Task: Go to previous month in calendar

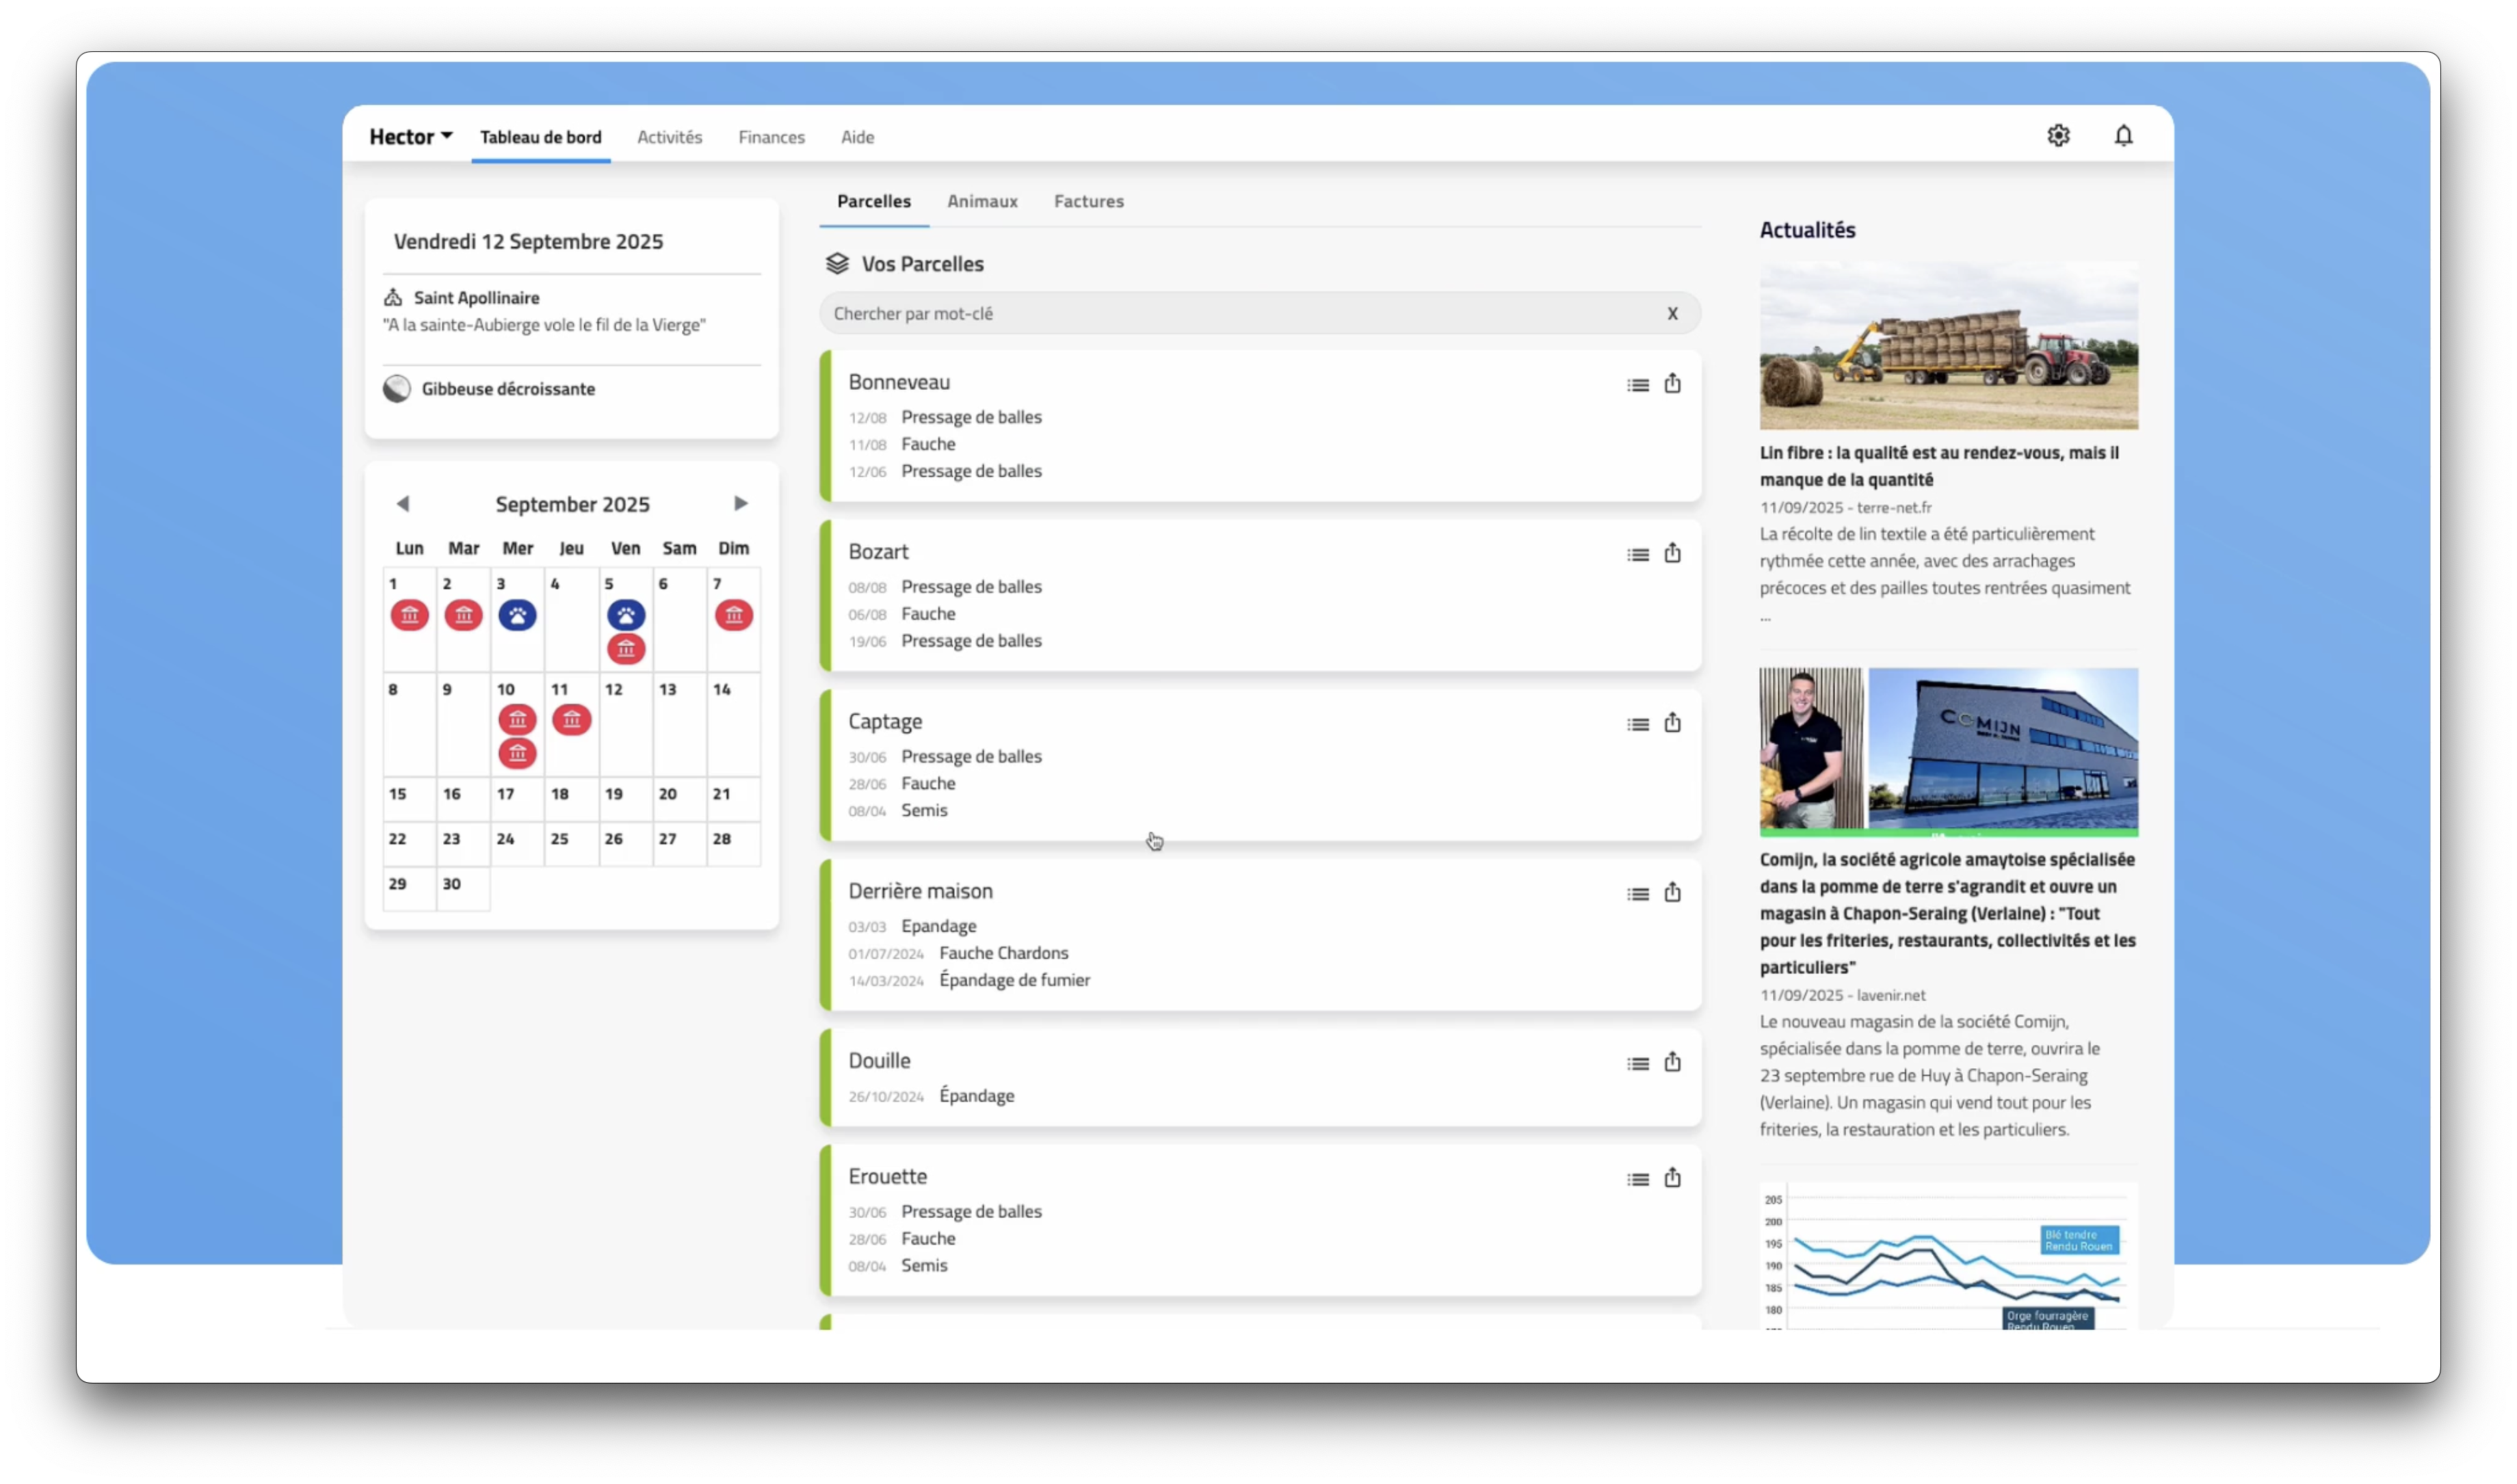Action: tap(403, 504)
